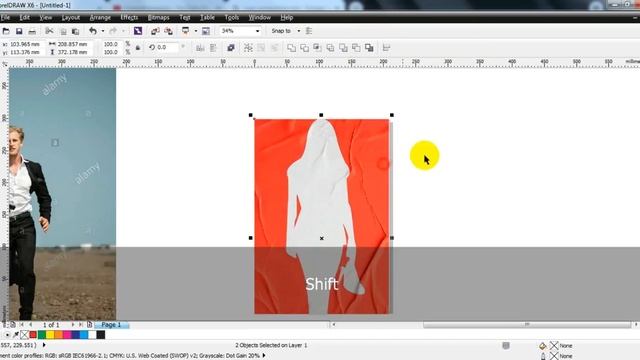This screenshot has width=640, height=360.
Task: Open the Application launcher icon
Action: (186, 31)
